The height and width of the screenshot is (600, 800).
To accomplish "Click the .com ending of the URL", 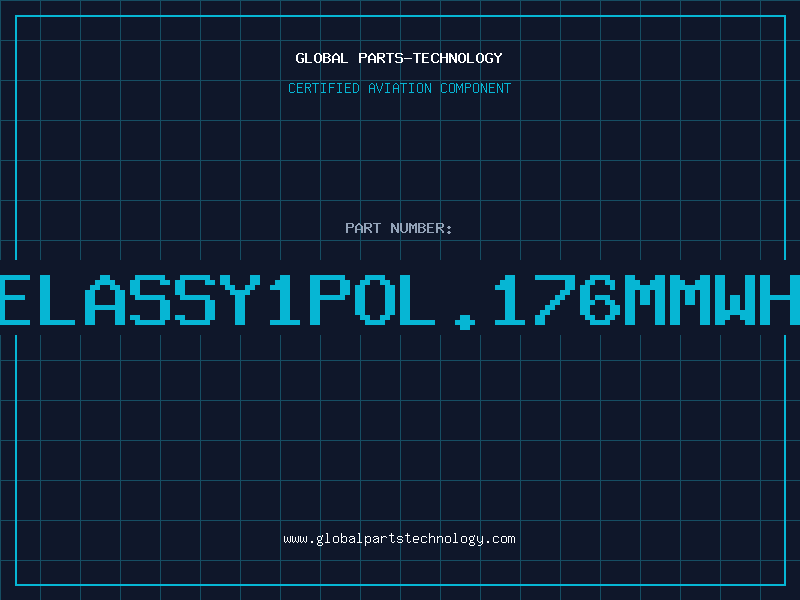I will point(499,539).
